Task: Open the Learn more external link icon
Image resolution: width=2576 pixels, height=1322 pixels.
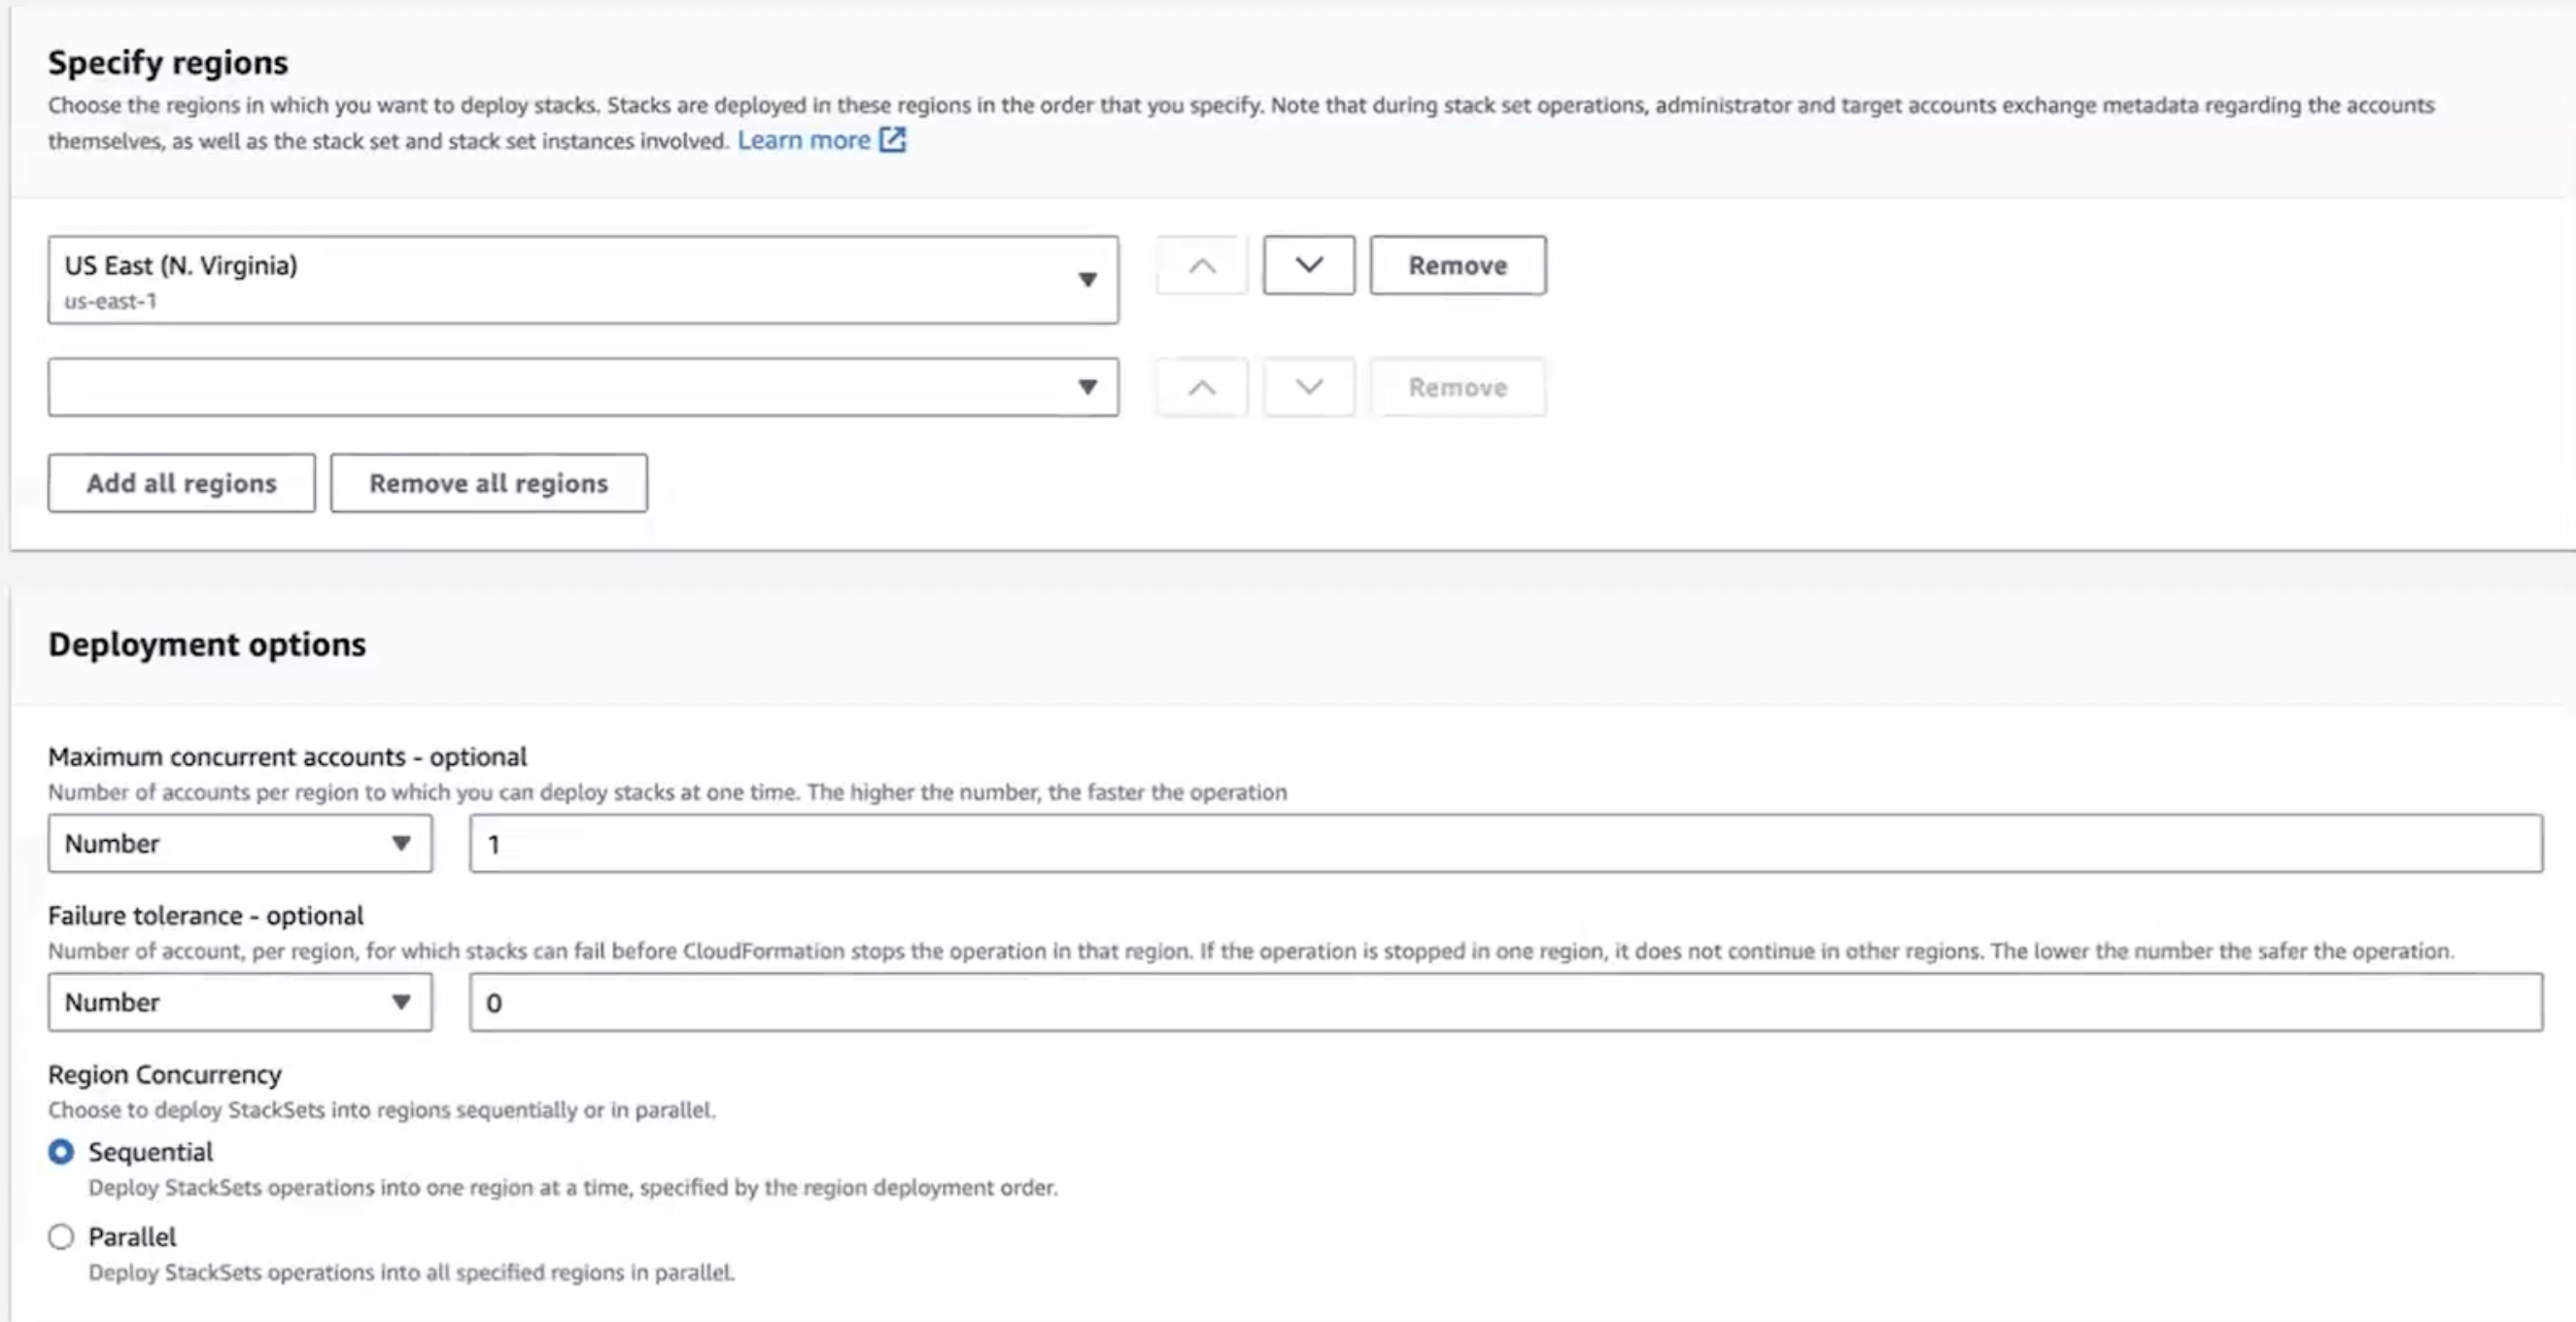Action: tap(892, 140)
